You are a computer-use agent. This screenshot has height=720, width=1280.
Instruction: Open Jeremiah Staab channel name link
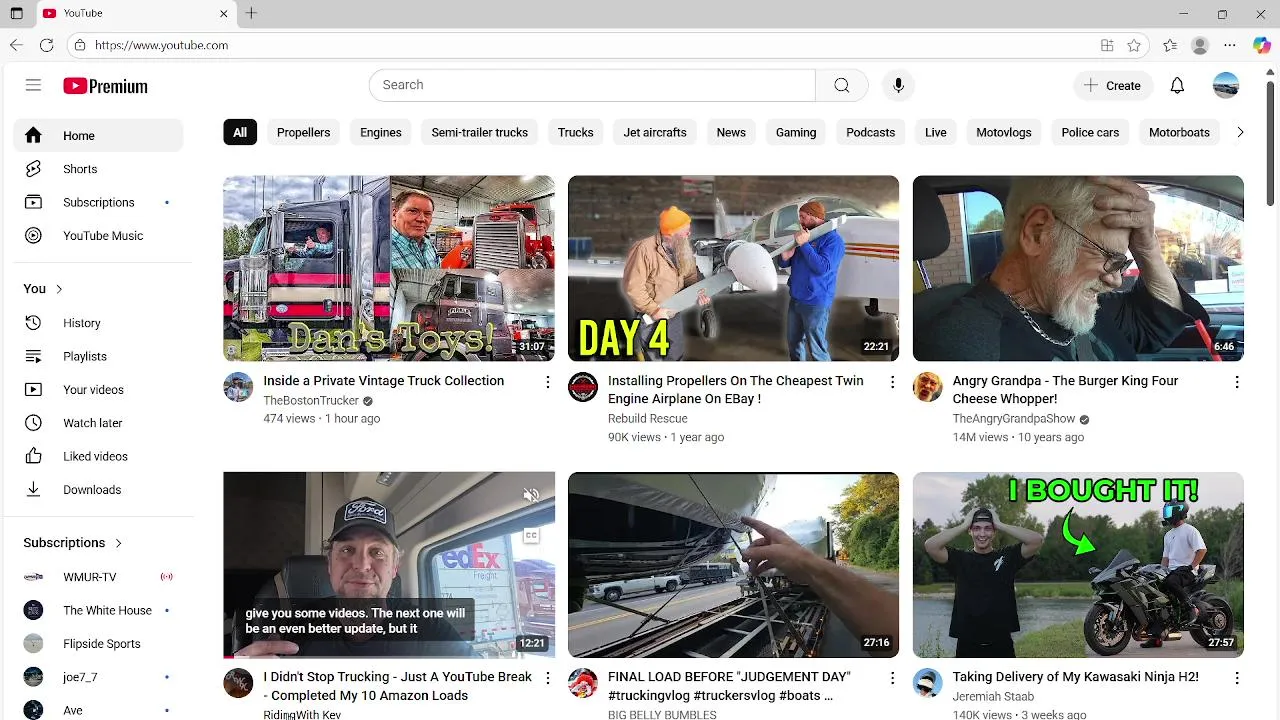click(x=993, y=696)
